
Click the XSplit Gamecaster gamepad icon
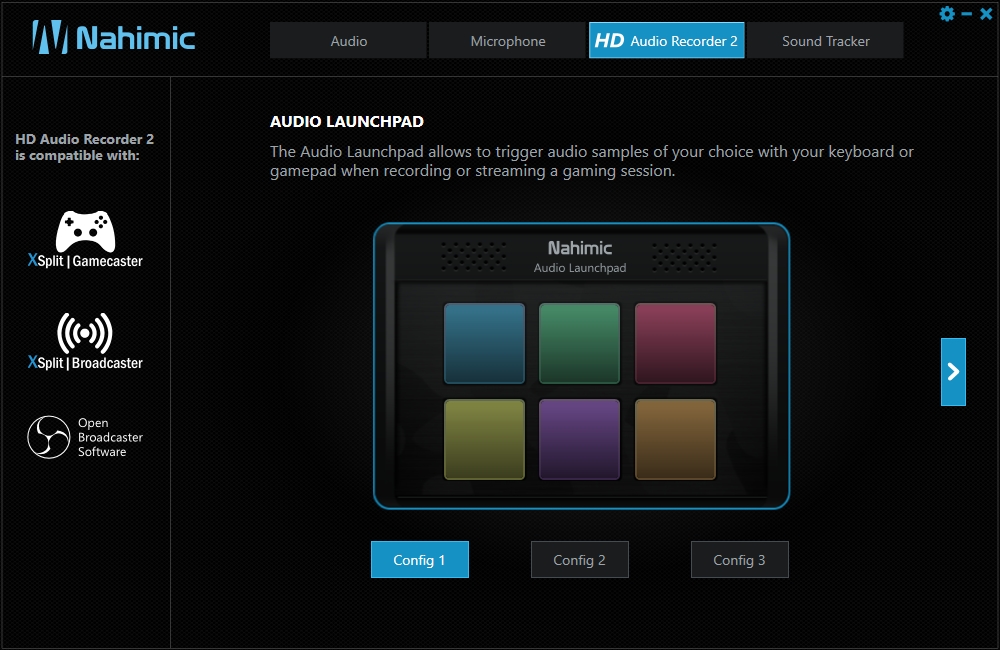pyautogui.click(x=85, y=232)
